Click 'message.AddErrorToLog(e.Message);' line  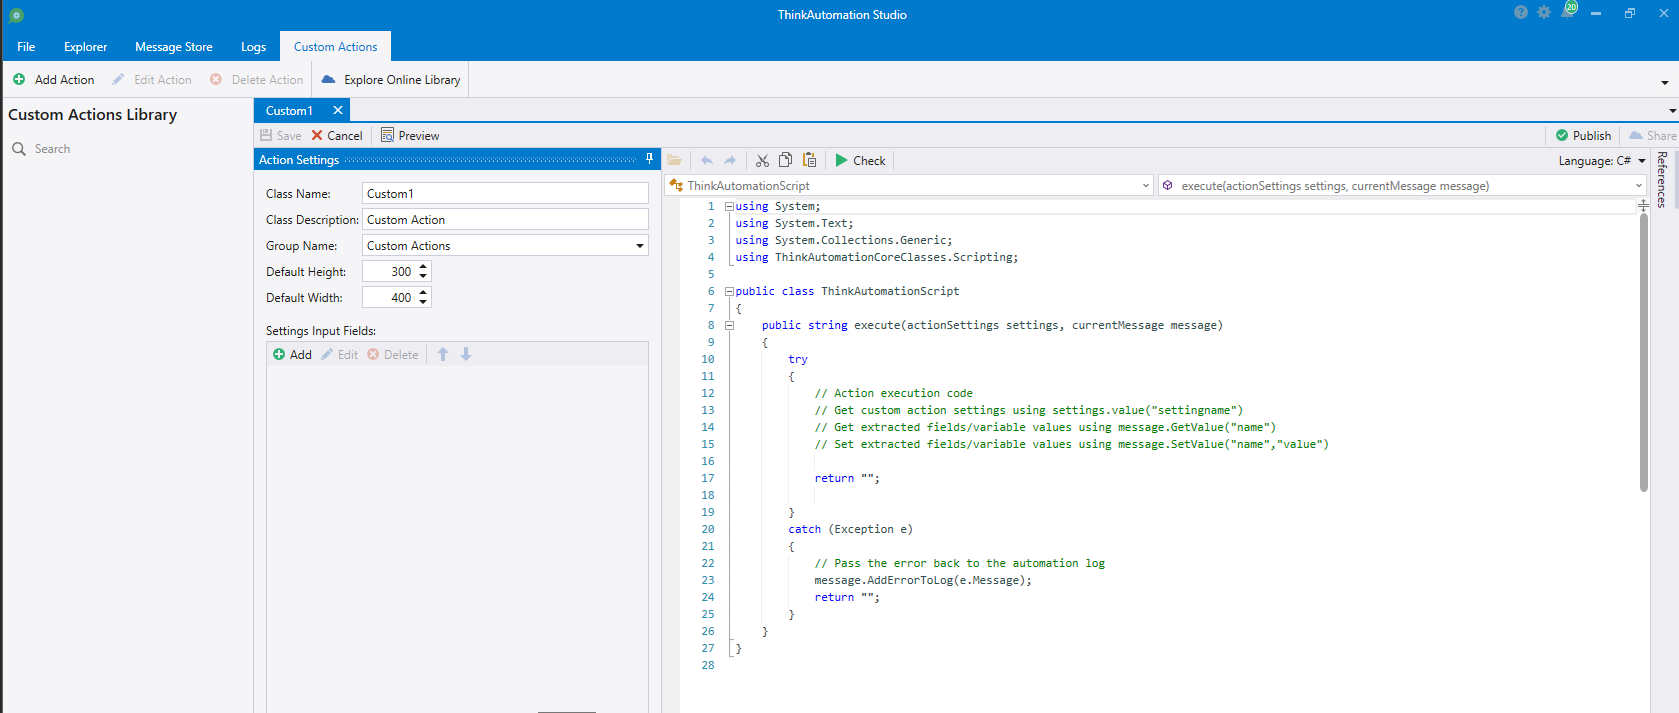922,580
